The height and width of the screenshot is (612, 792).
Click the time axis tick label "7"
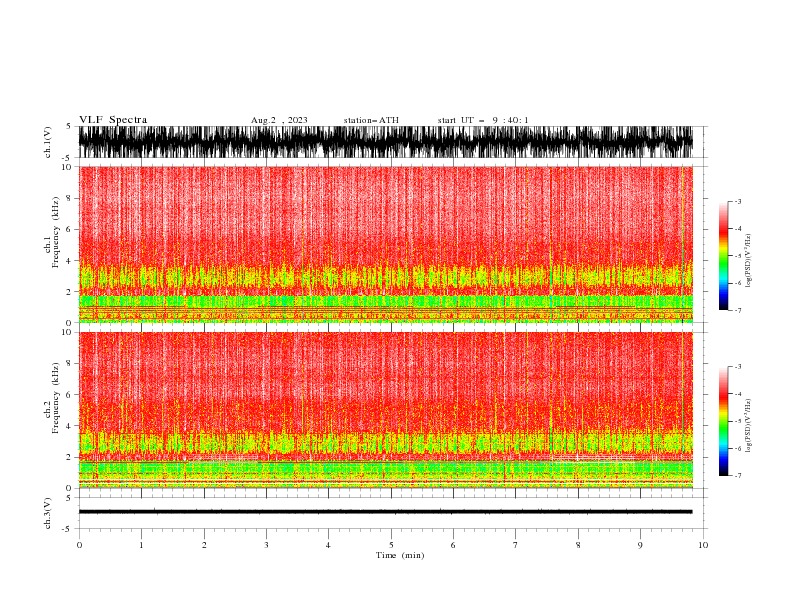(516, 545)
